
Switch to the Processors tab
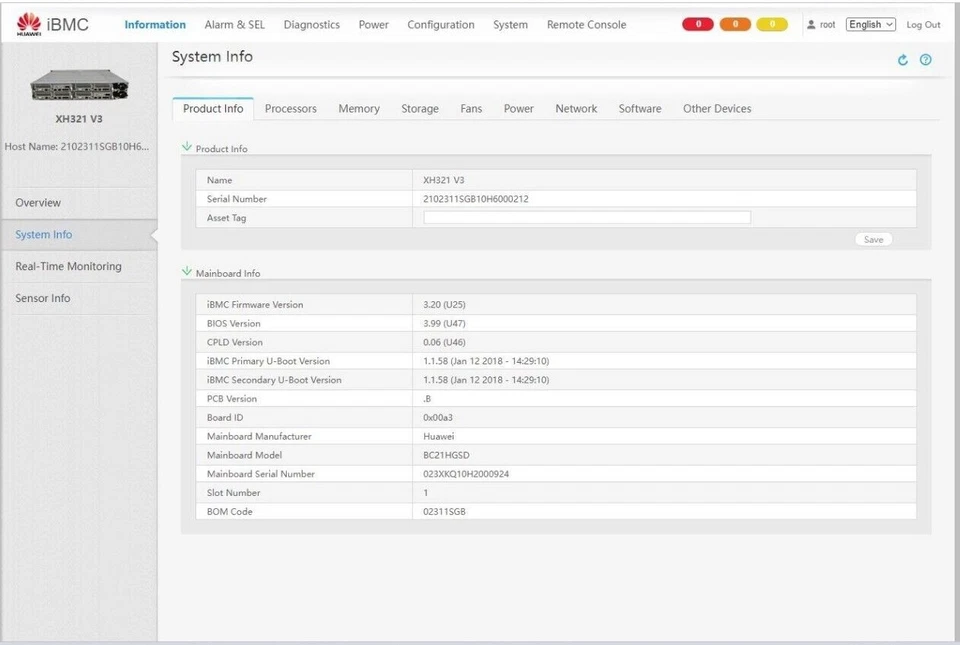click(290, 108)
